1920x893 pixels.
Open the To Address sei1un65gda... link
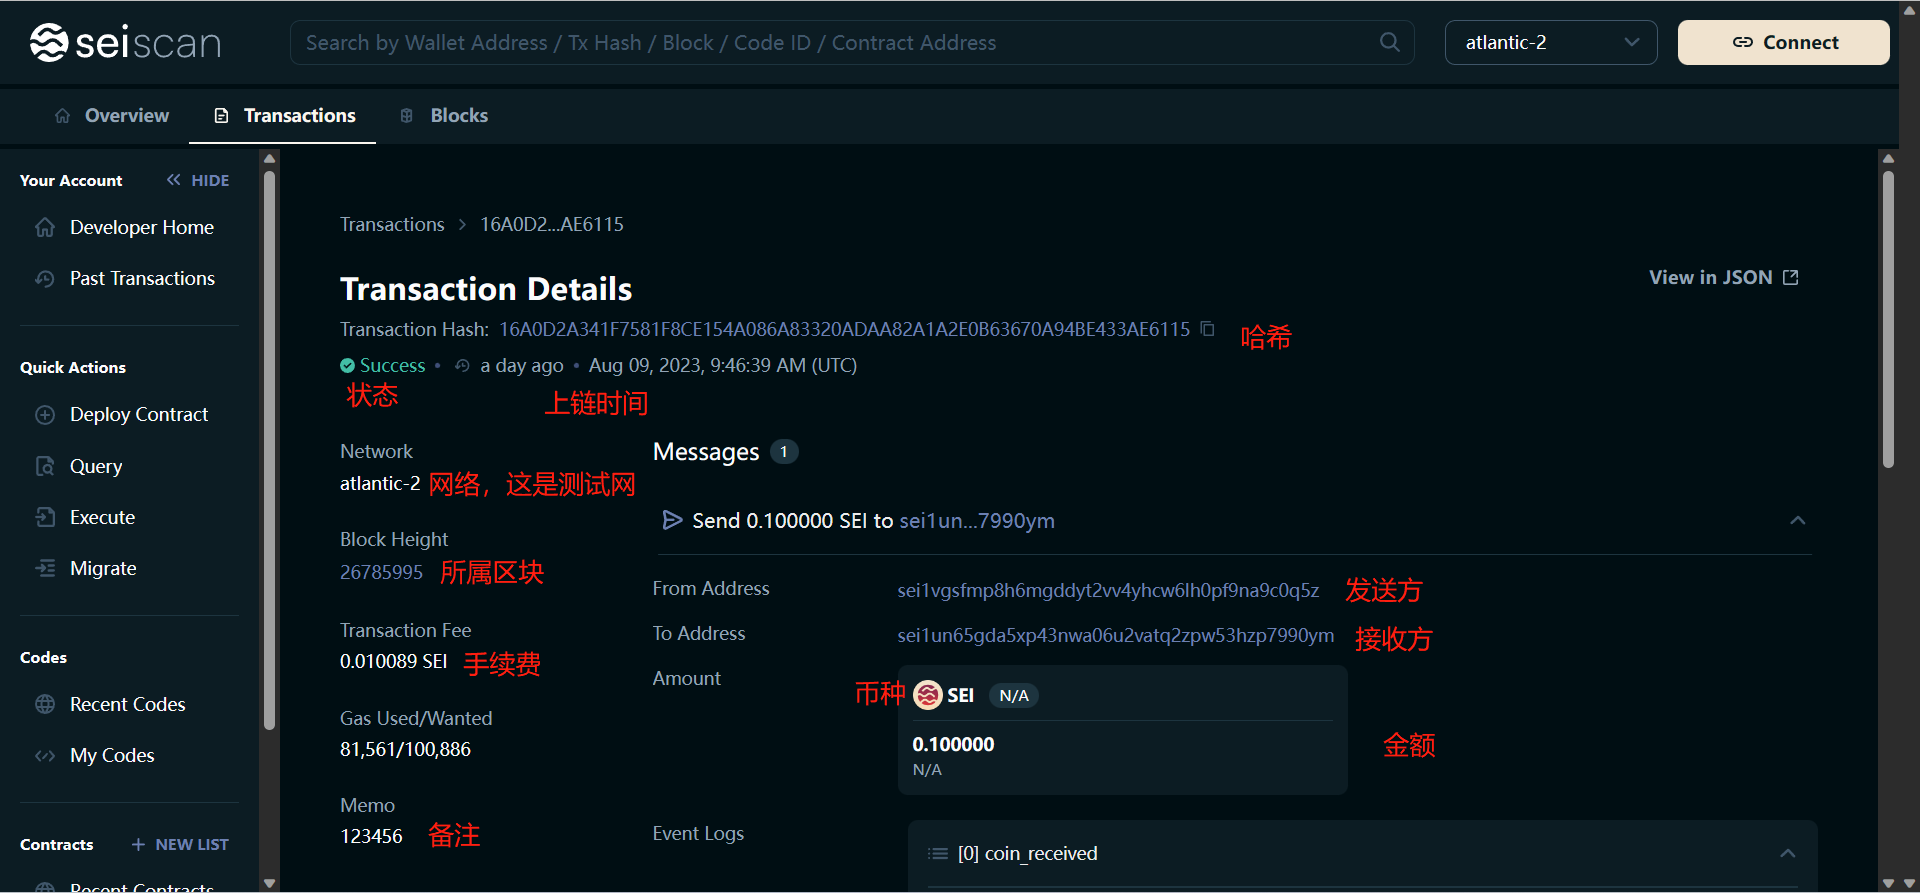1115,635
